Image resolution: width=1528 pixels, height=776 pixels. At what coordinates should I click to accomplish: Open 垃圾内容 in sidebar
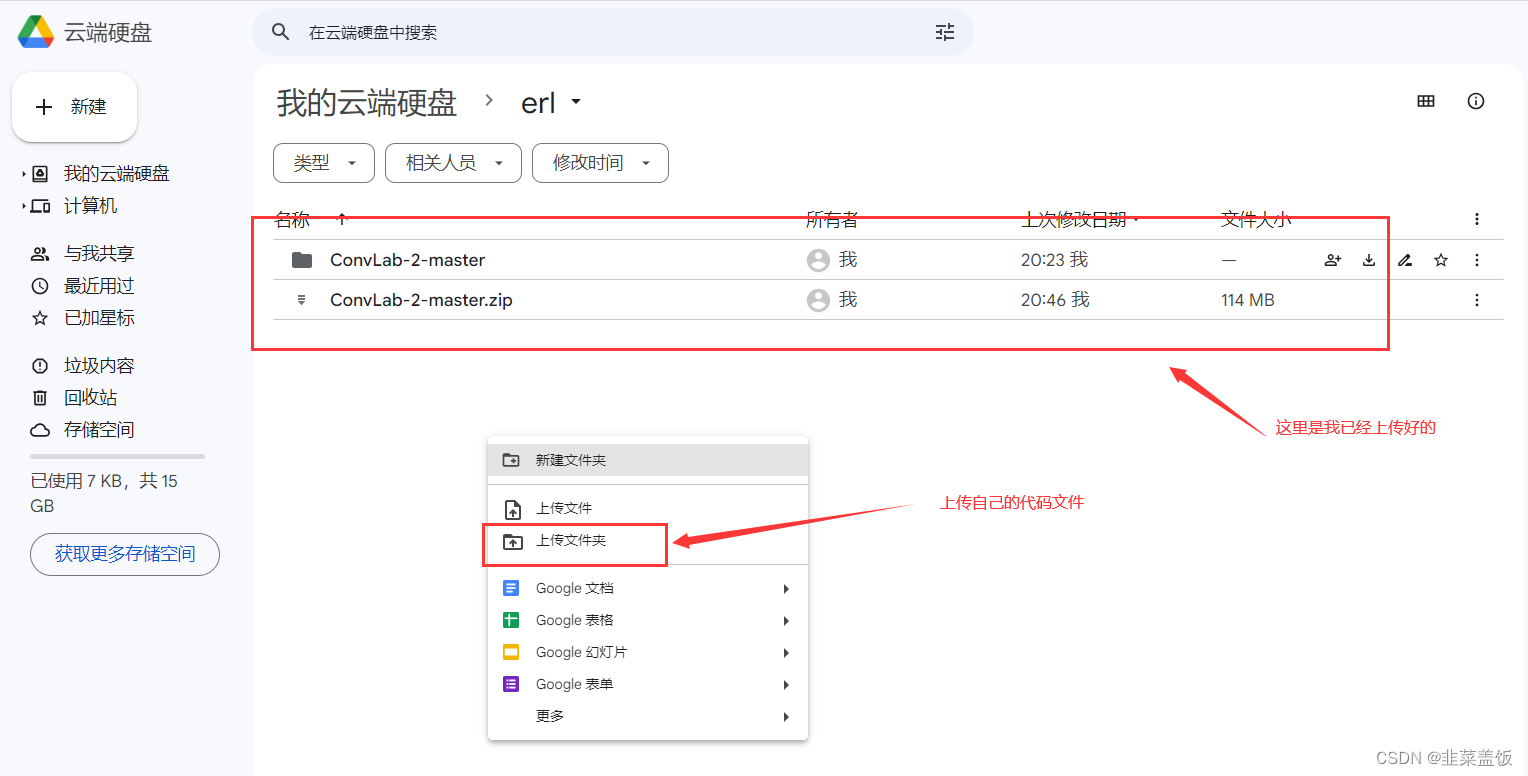point(99,366)
